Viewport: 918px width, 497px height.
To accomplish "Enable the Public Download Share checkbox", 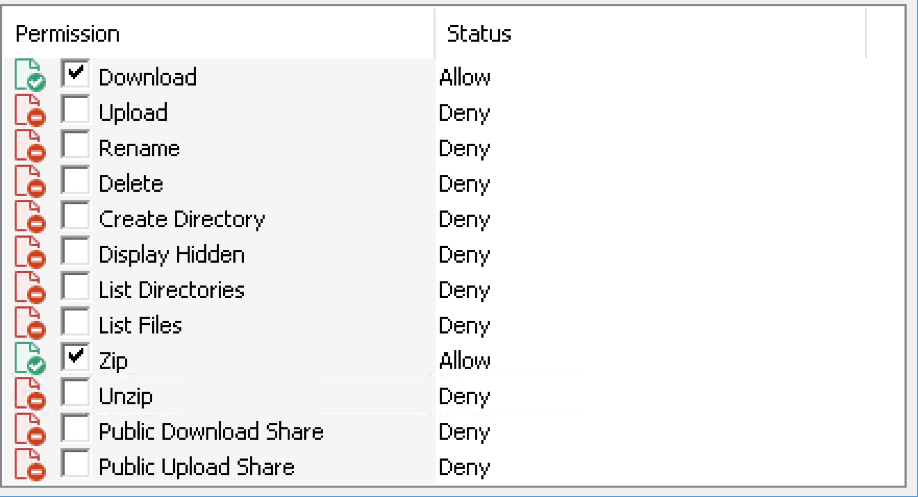I will coord(75,428).
